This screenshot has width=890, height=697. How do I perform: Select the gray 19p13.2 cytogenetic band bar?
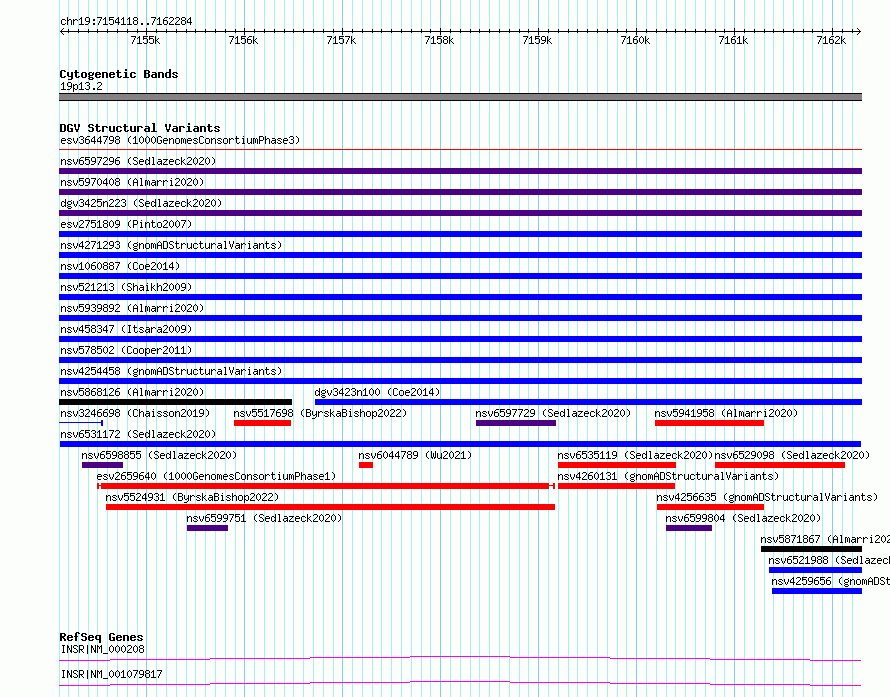460,97
